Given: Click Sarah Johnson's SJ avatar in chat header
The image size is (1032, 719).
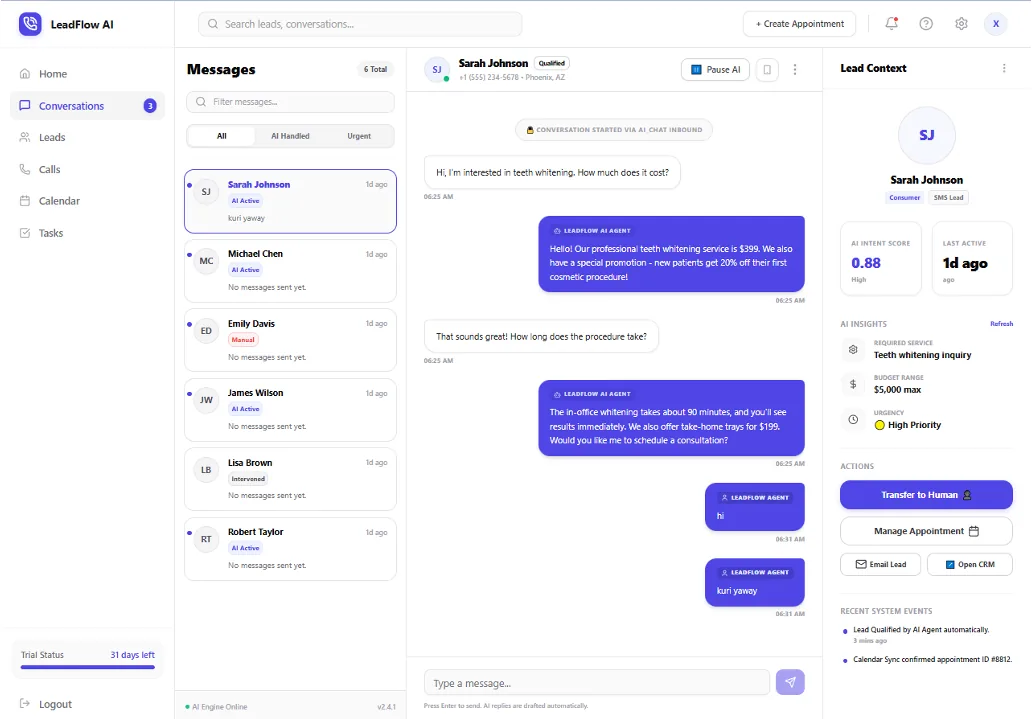Looking at the screenshot, I should pyautogui.click(x=437, y=69).
